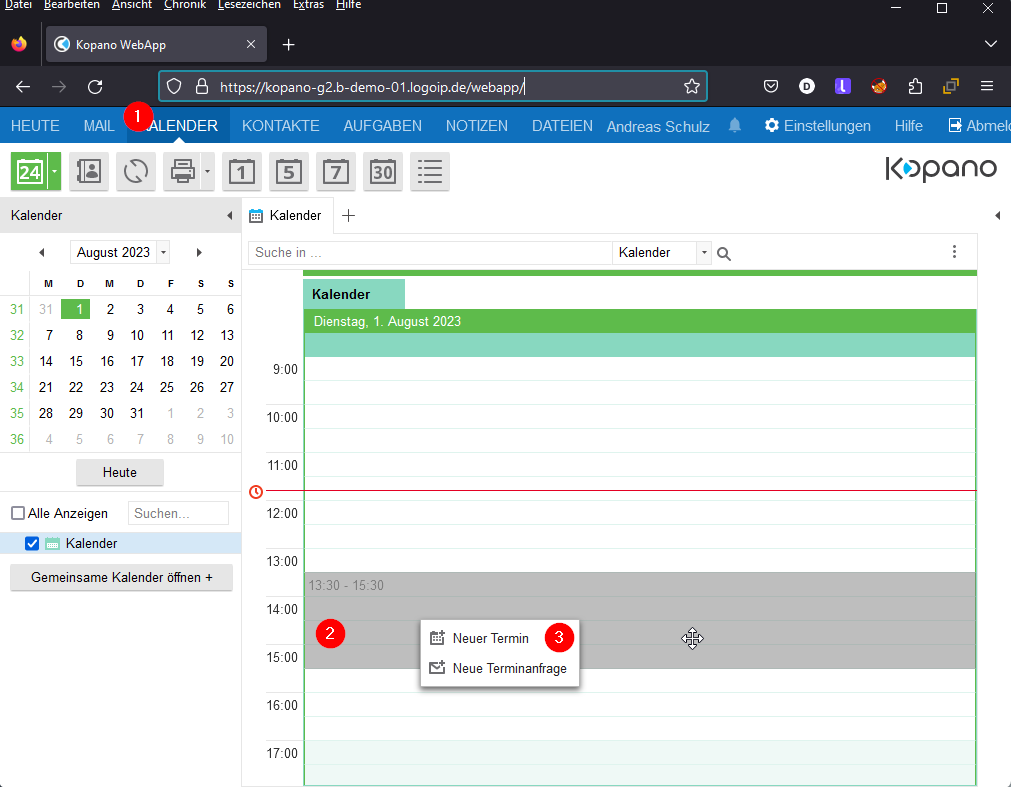Open the HEUTE tab
Viewport: 1011px width, 787px height.
coord(35,126)
